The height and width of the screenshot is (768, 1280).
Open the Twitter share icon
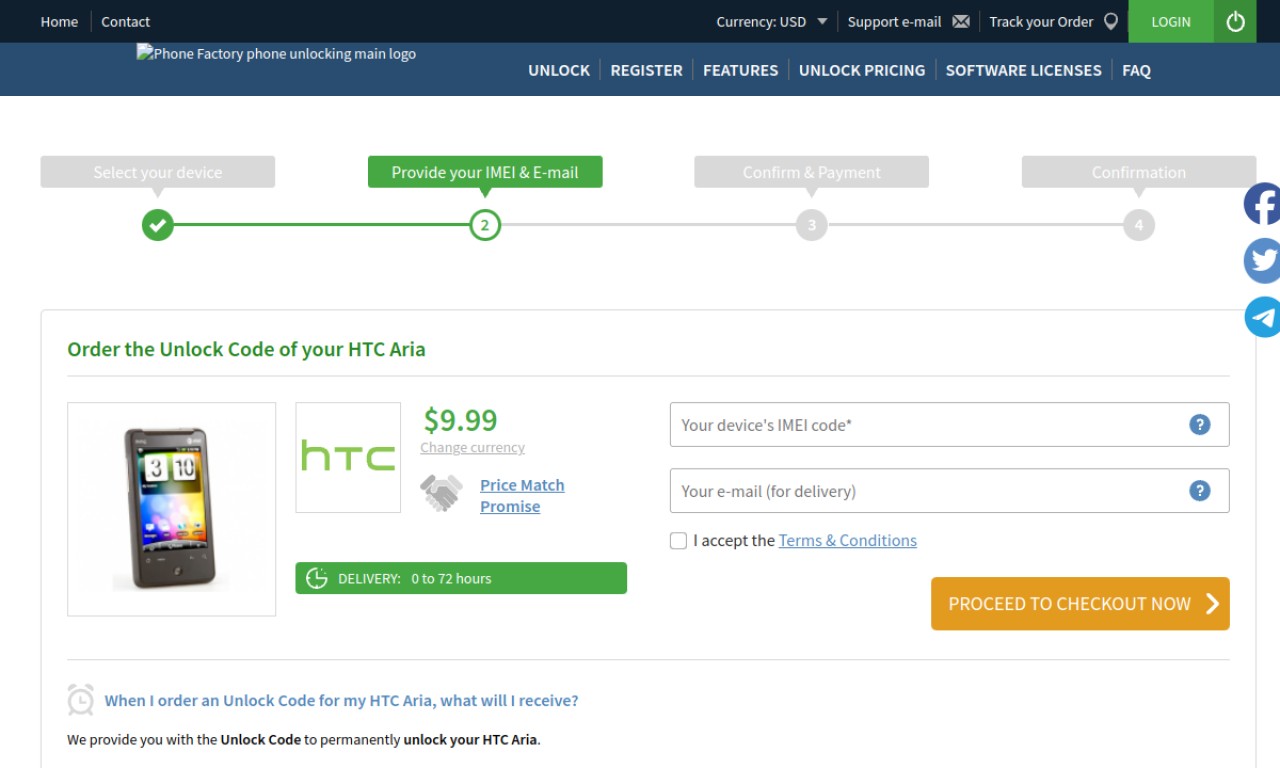(1262, 261)
